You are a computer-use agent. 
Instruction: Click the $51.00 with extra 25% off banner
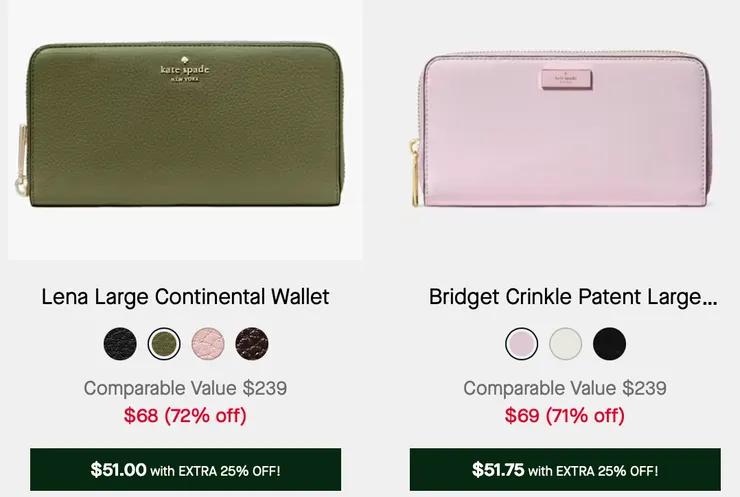click(x=185, y=470)
